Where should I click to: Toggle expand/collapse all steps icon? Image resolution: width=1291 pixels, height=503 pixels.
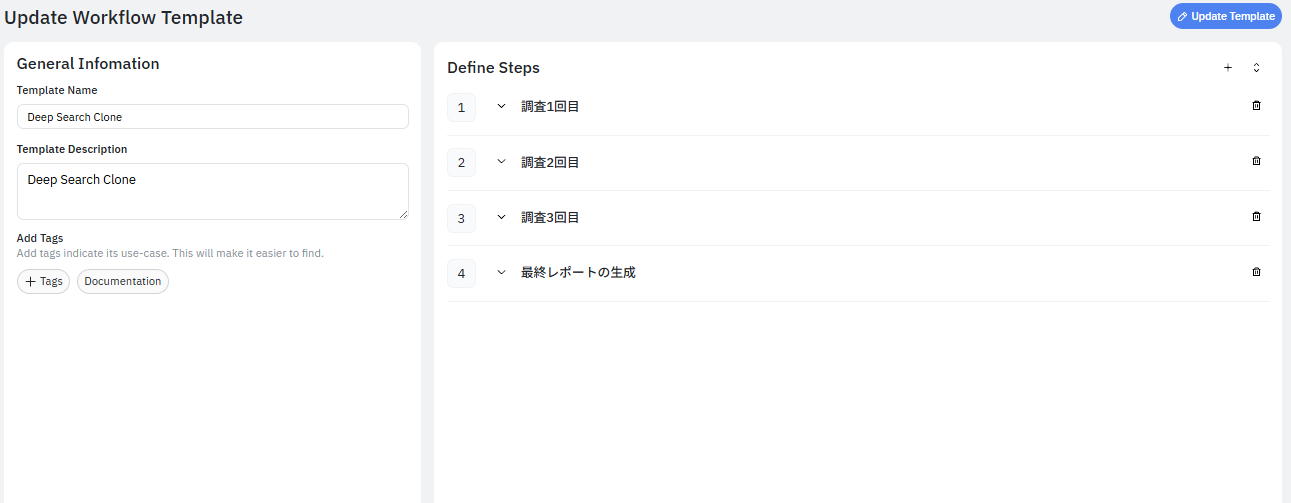coord(1256,68)
